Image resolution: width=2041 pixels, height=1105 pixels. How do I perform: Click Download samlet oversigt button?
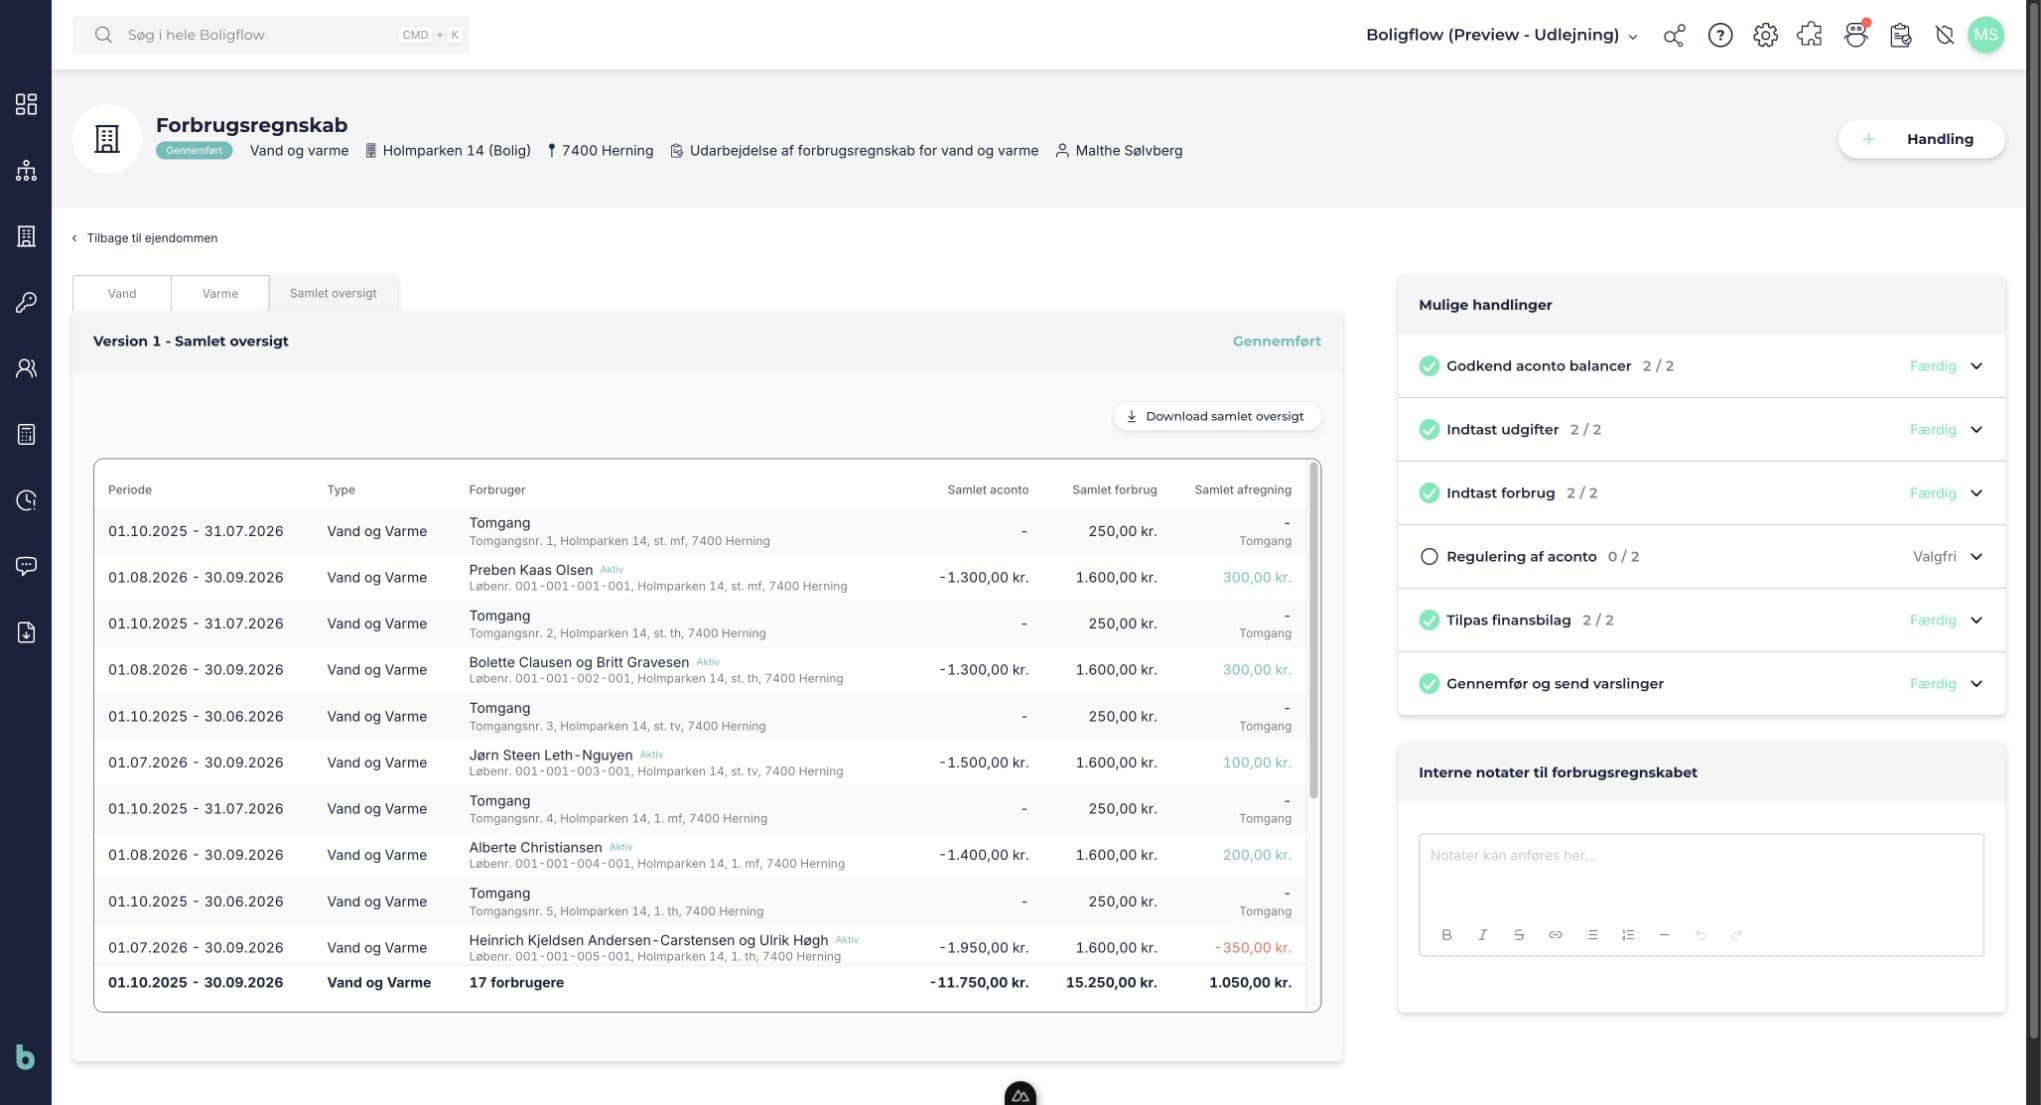pos(1216,416)
